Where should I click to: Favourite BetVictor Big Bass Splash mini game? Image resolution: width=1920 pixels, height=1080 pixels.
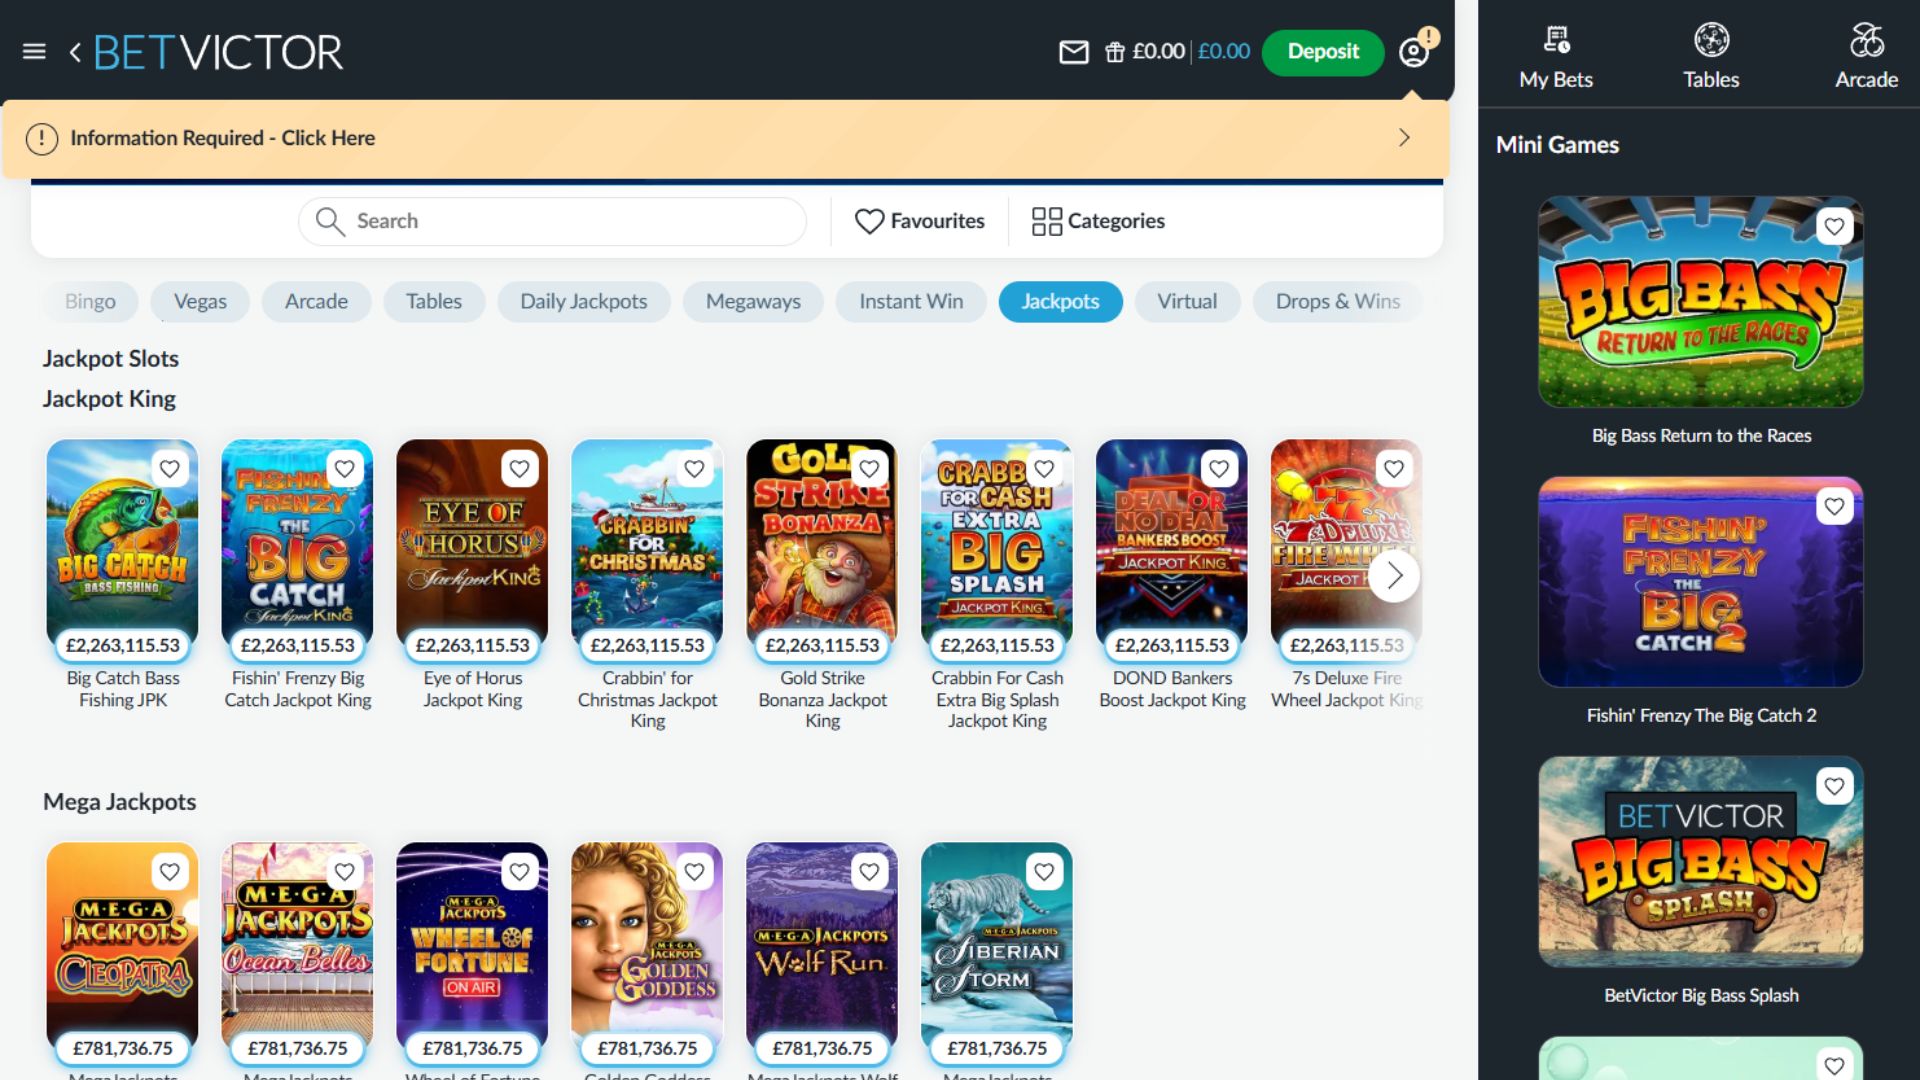(x=1834, y=786)
